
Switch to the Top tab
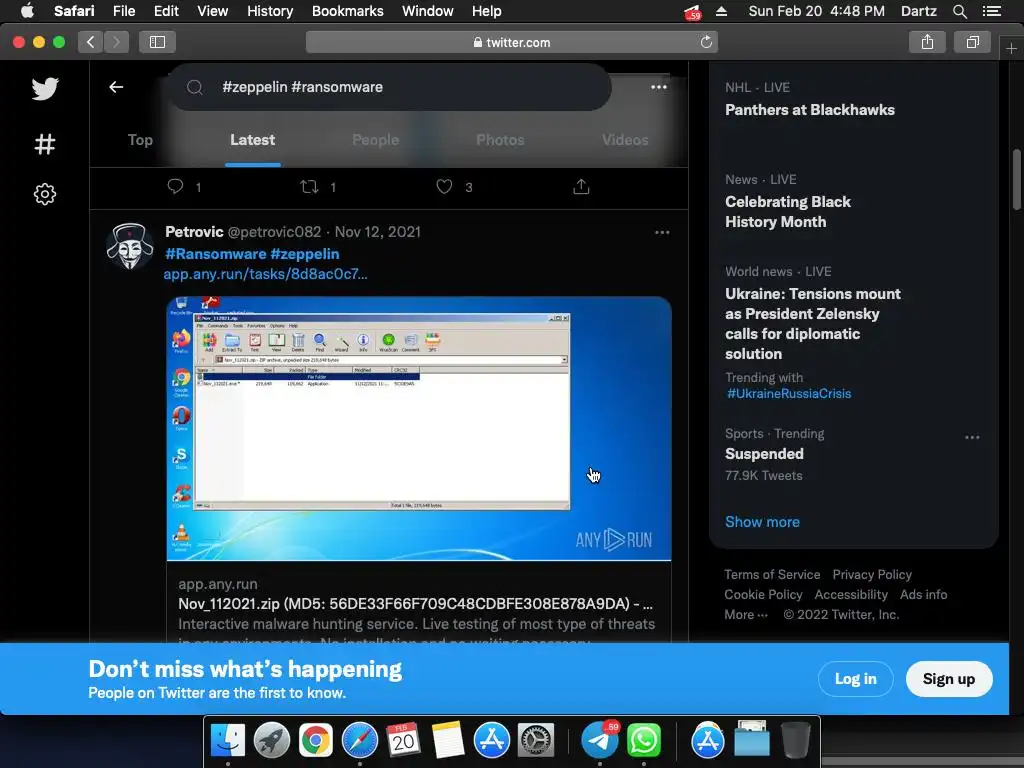tap(140, 140)
